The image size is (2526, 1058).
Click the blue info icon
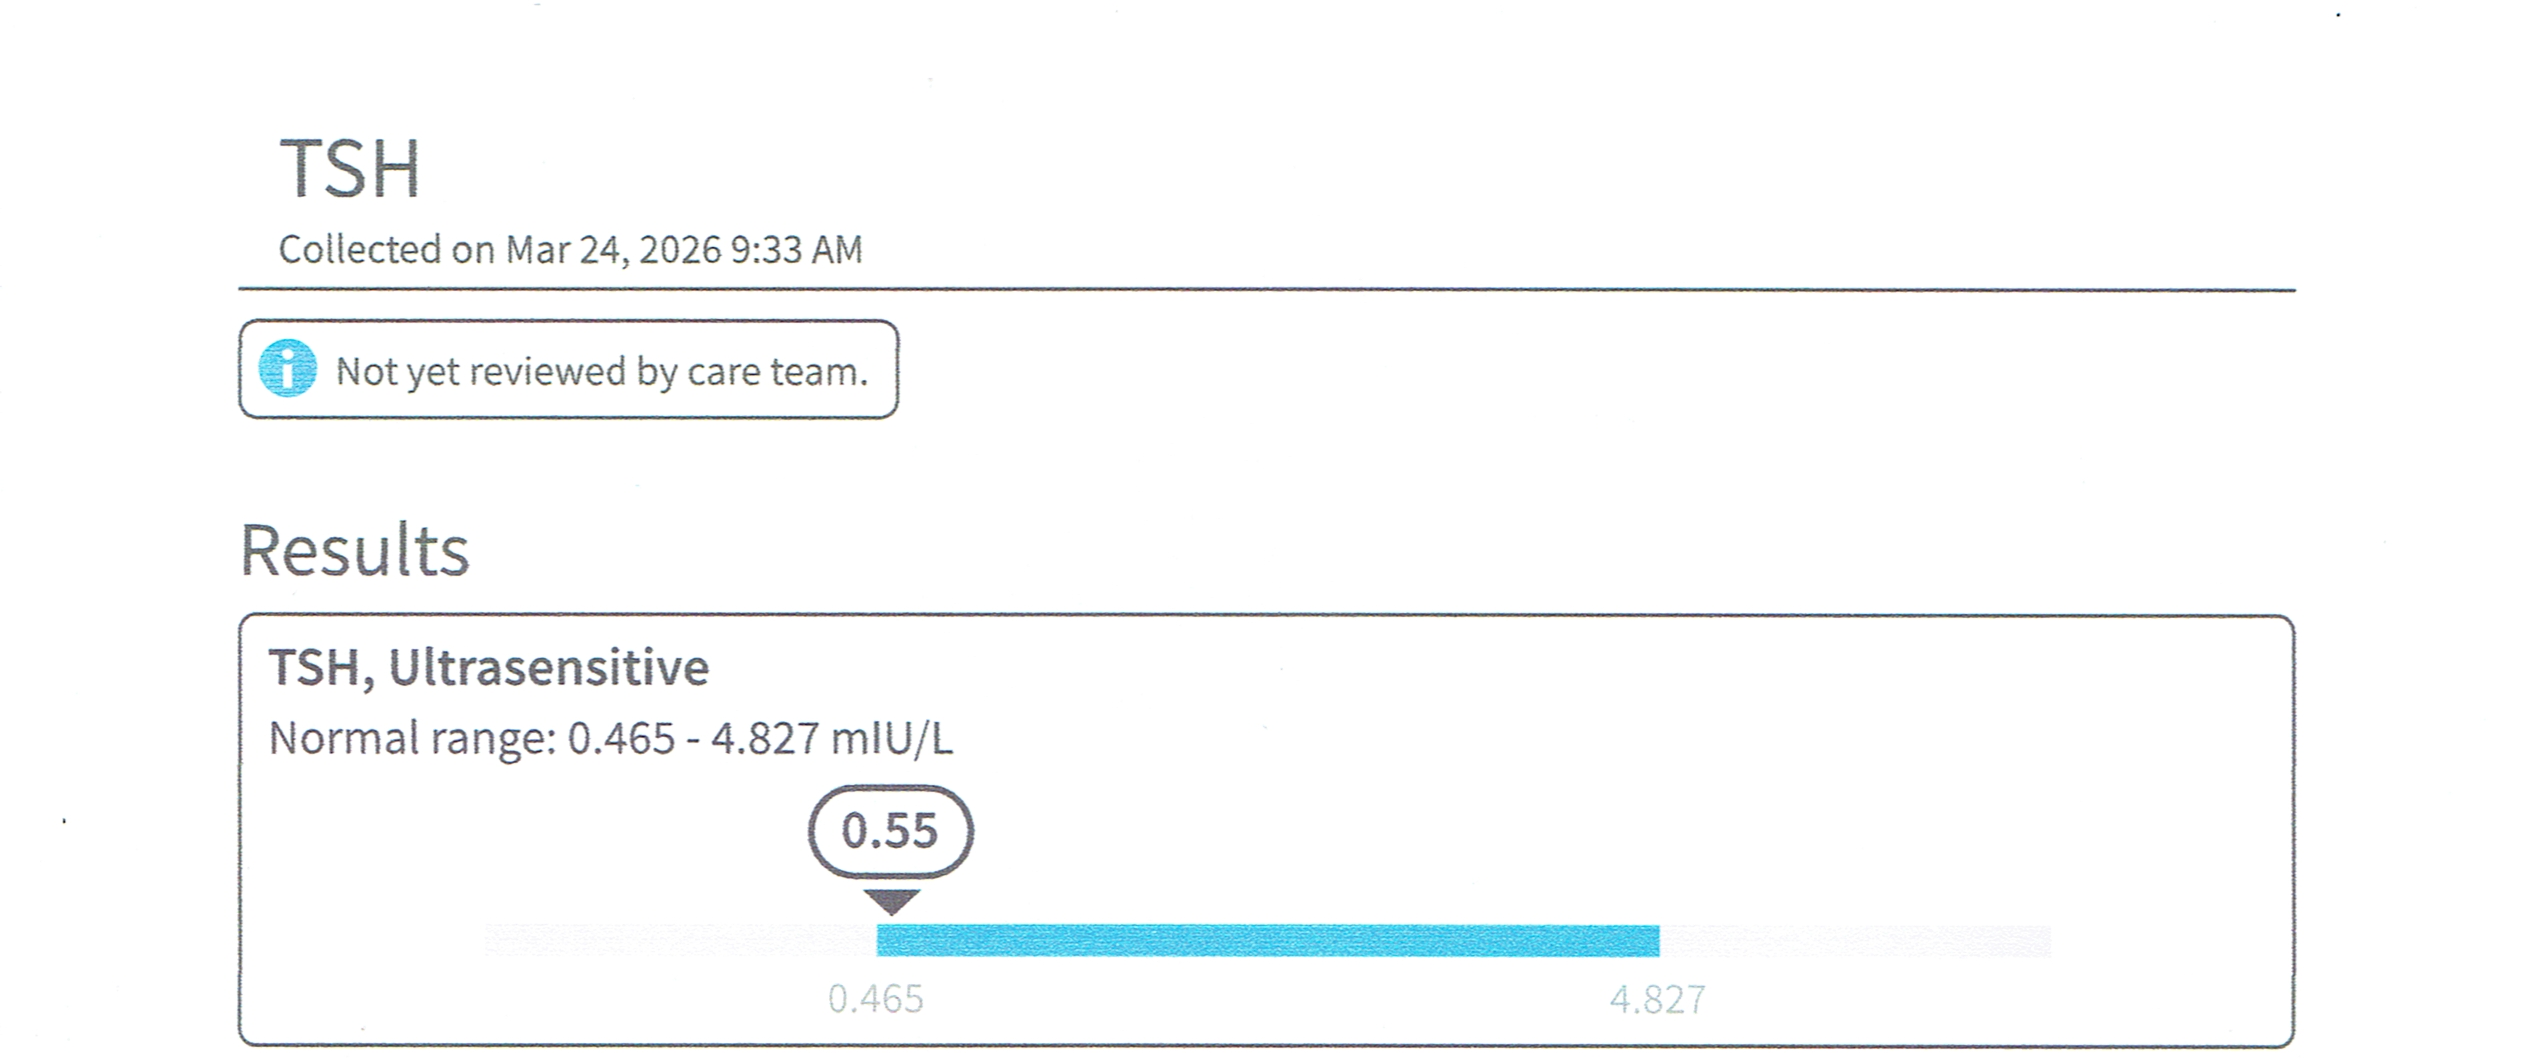pyautogui.click(x=288, y=369)
